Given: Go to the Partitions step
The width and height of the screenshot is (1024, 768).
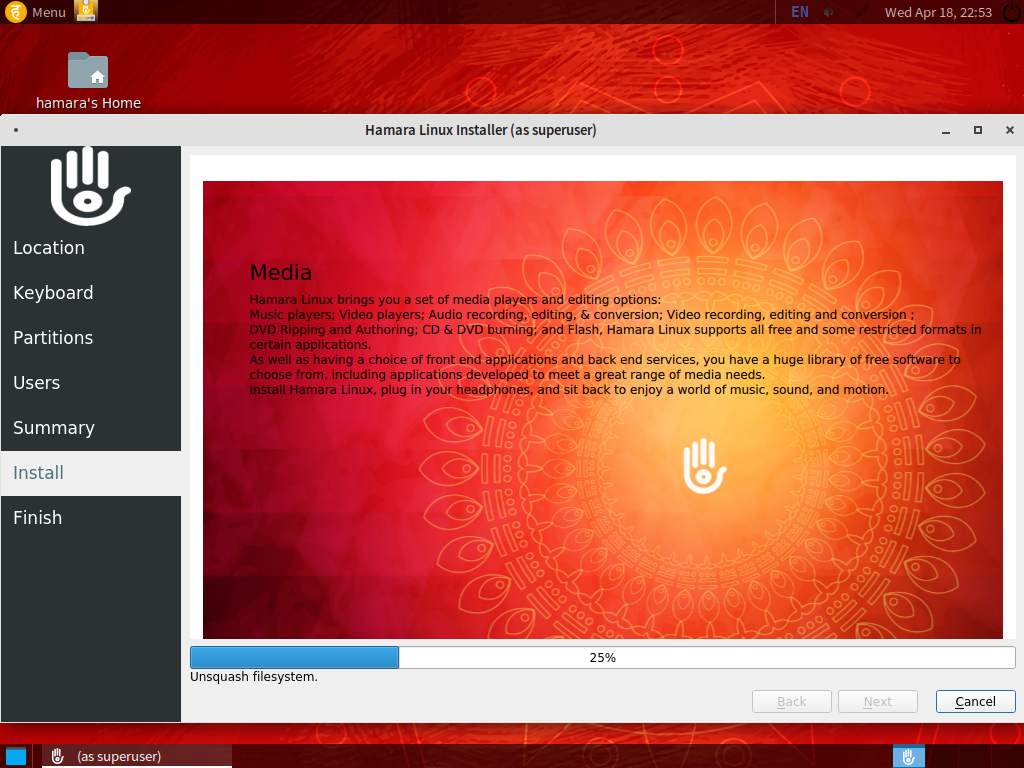Looking at the screenshot, I should (x=53, y=338).
